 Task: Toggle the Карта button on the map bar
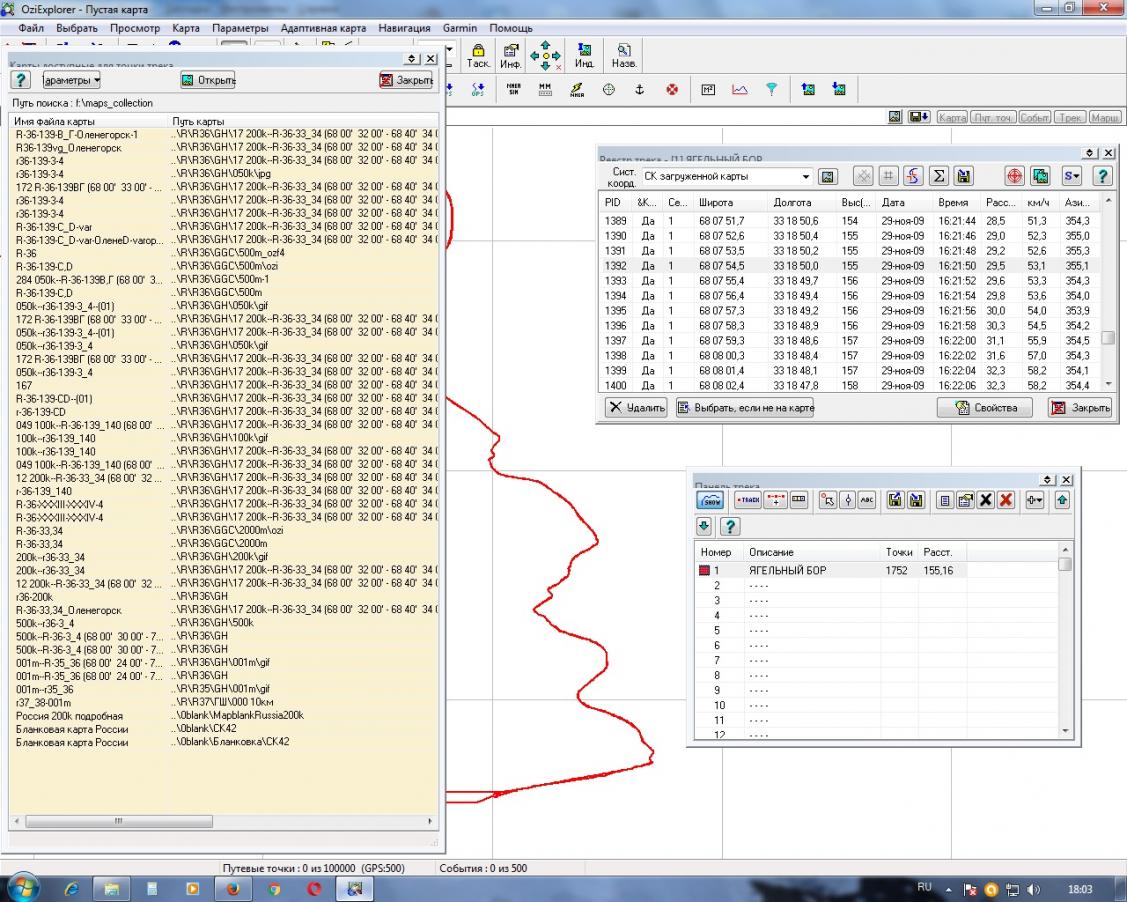pyautogui.click(x=952, y=118)
